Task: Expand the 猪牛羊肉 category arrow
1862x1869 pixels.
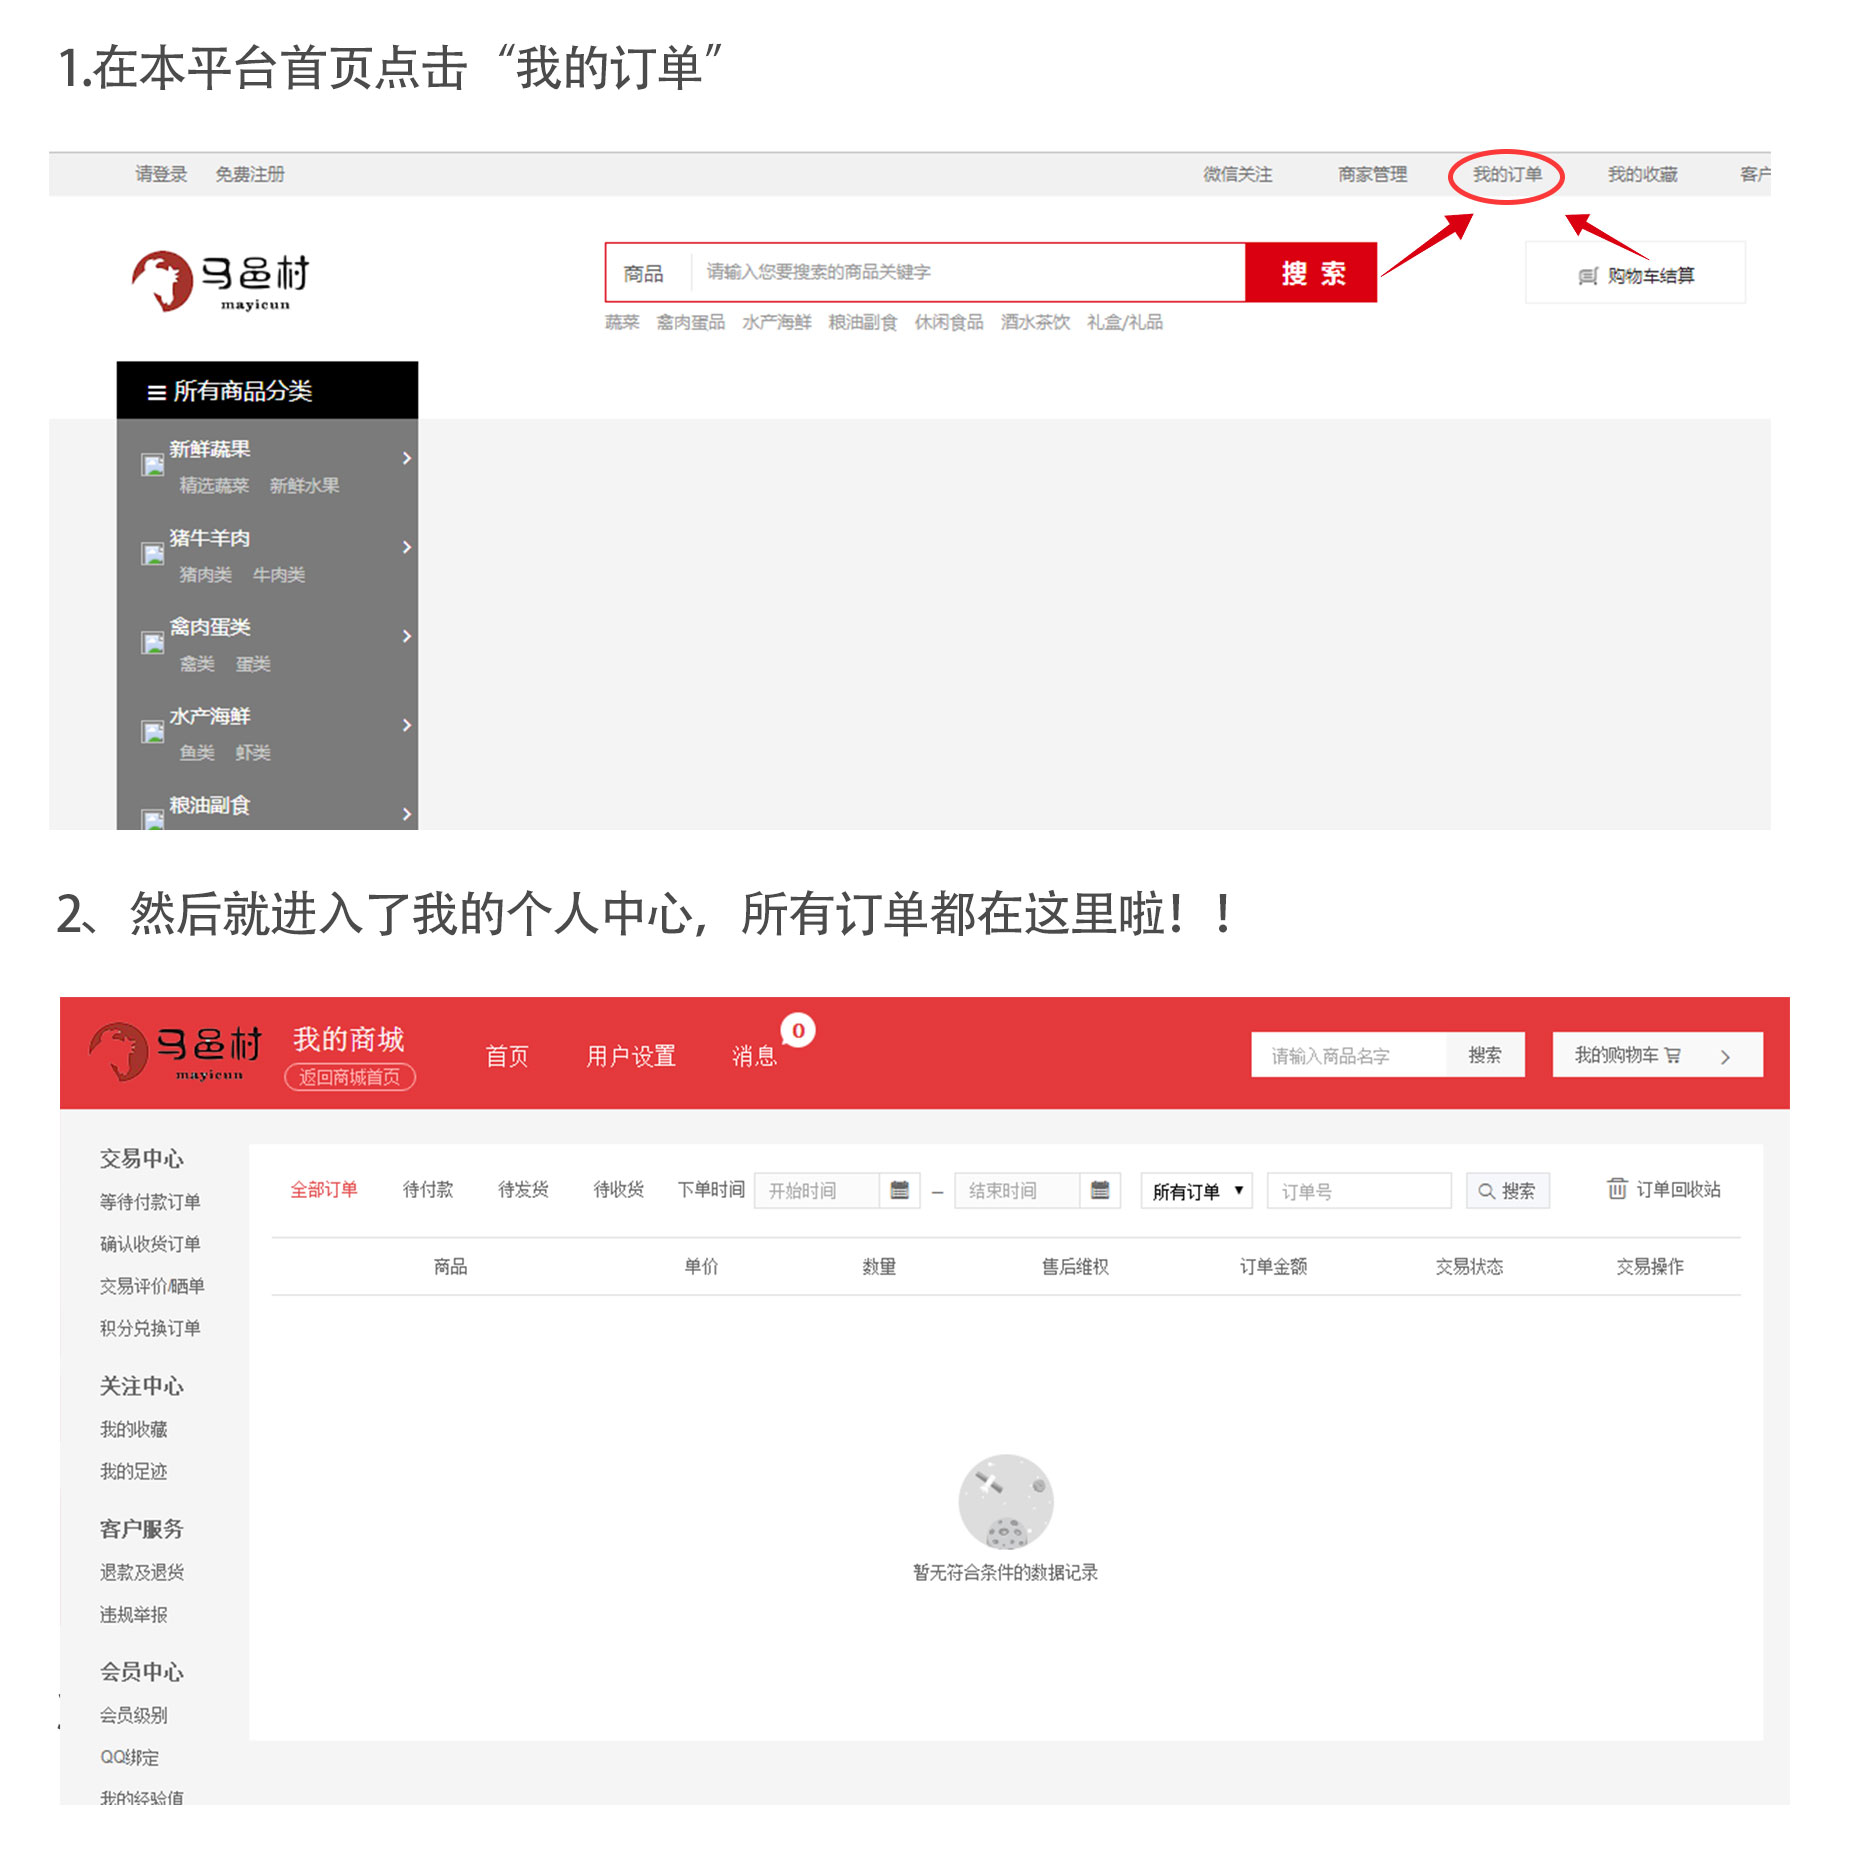Action: [x=407, y=547]
